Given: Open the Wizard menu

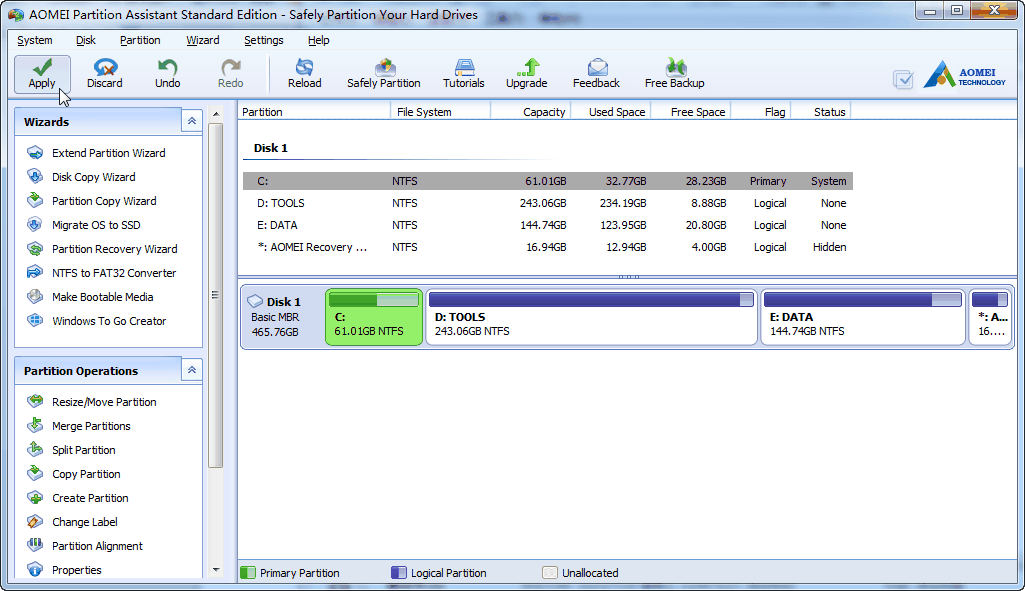Looking at the screenshot, I should [203, 41].
